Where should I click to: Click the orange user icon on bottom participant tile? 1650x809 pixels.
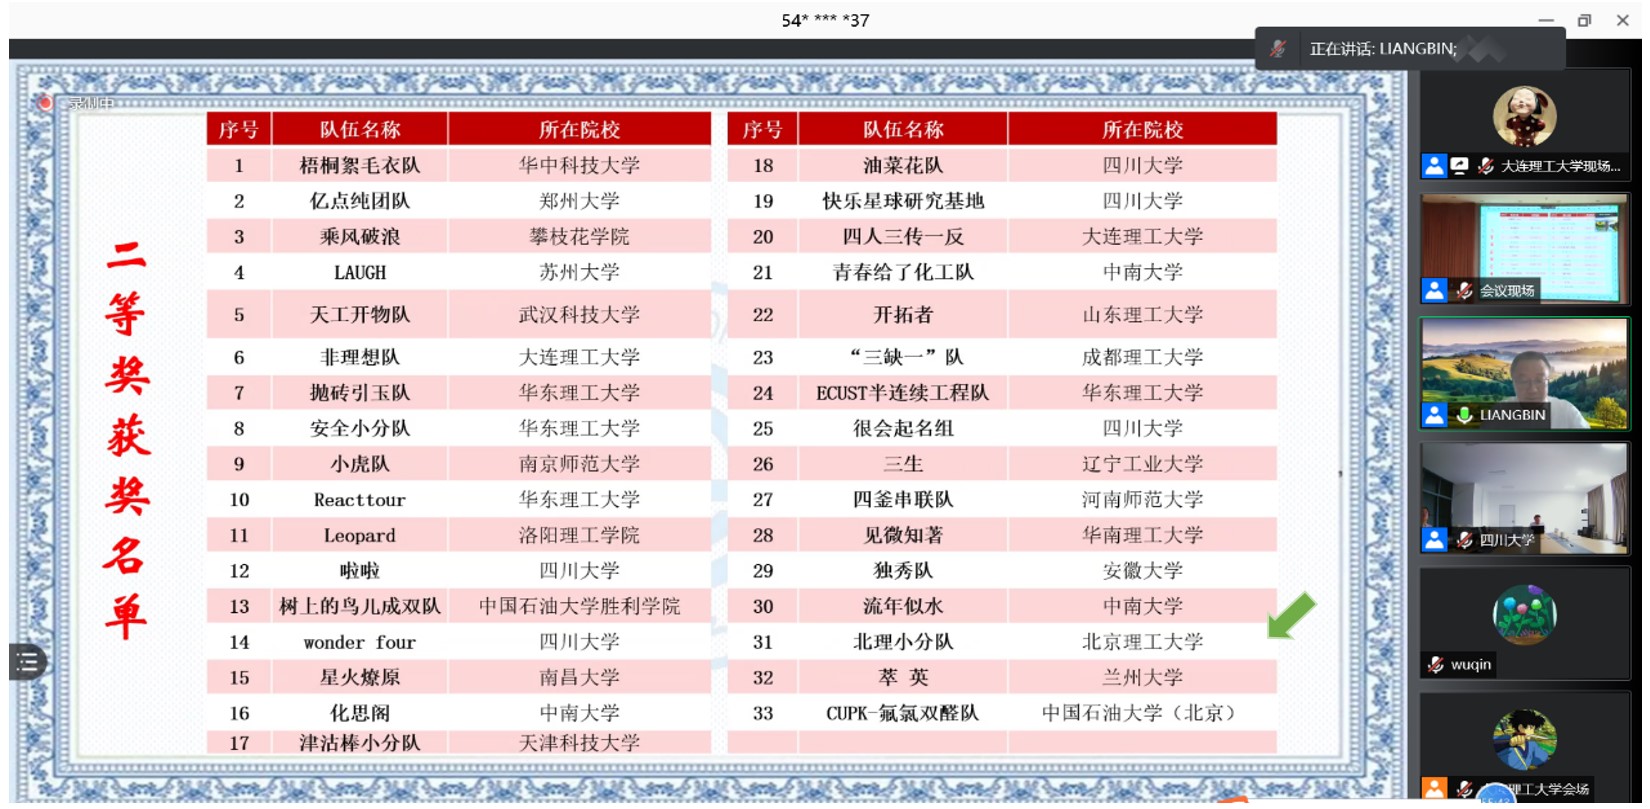(x=1434, y=789)
